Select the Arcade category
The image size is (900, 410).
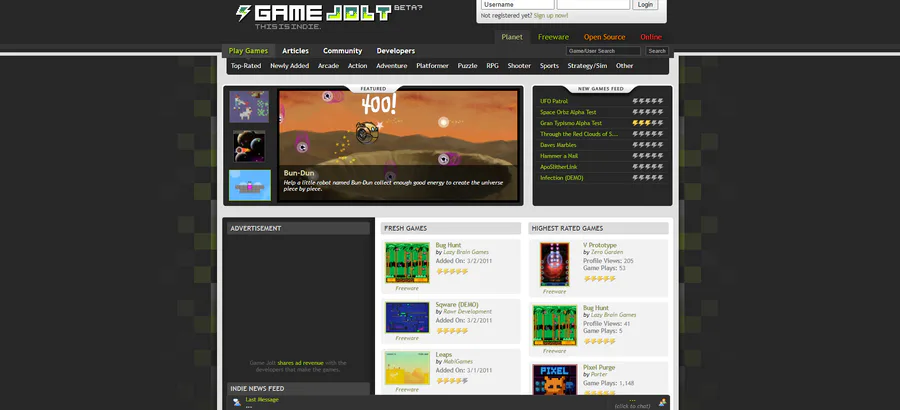click(328, 66)
